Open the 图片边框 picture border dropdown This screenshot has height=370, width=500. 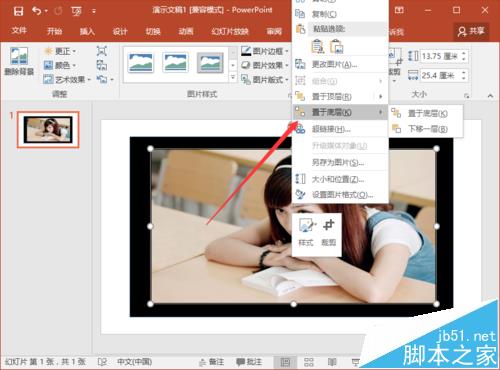(265, 51)
